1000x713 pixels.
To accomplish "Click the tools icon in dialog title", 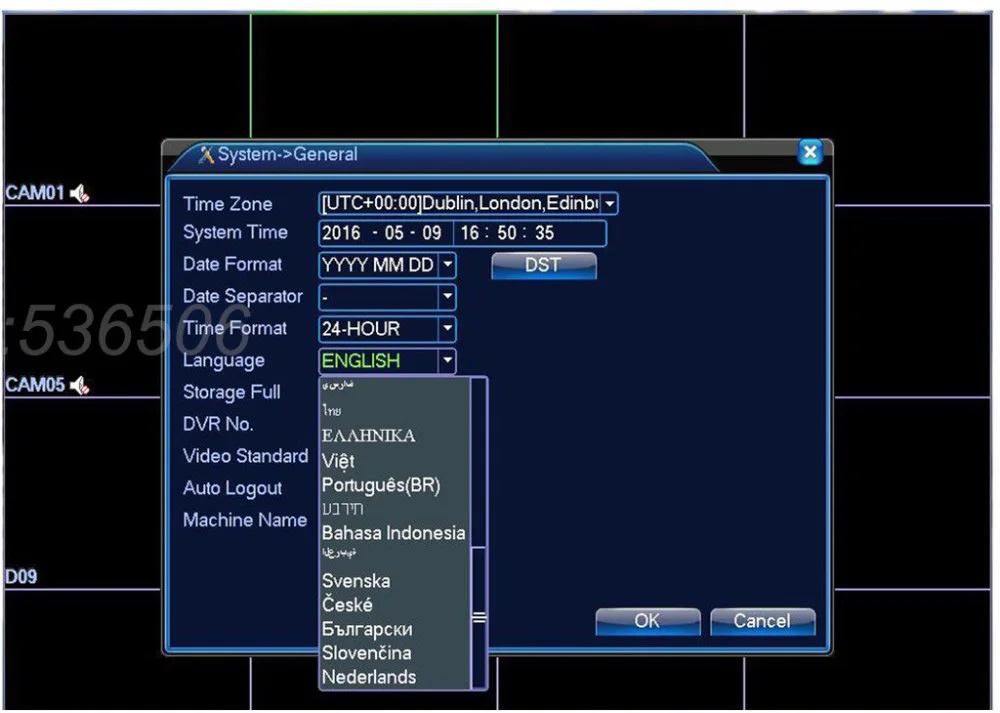I will click(205, 154).
